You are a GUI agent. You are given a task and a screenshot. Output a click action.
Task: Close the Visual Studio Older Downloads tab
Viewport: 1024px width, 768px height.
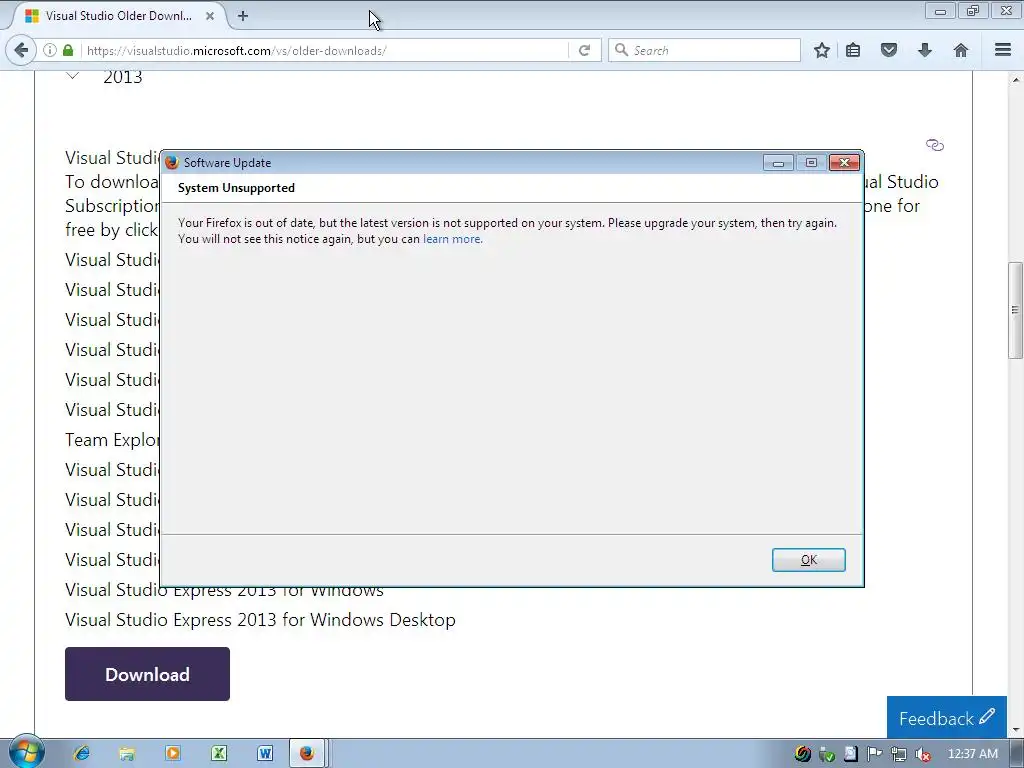(x=210, y=16)
